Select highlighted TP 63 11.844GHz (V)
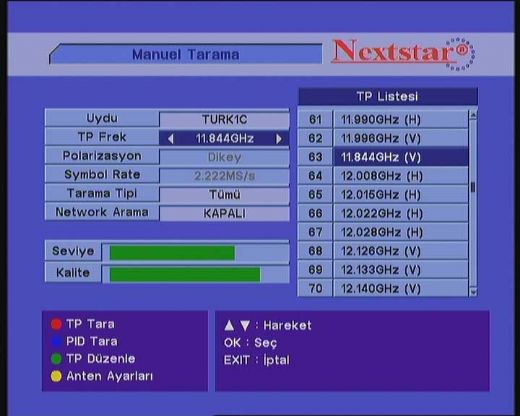The height and width of the screenshot is (416, 520). pyautogui.click(x=383, y=157)
